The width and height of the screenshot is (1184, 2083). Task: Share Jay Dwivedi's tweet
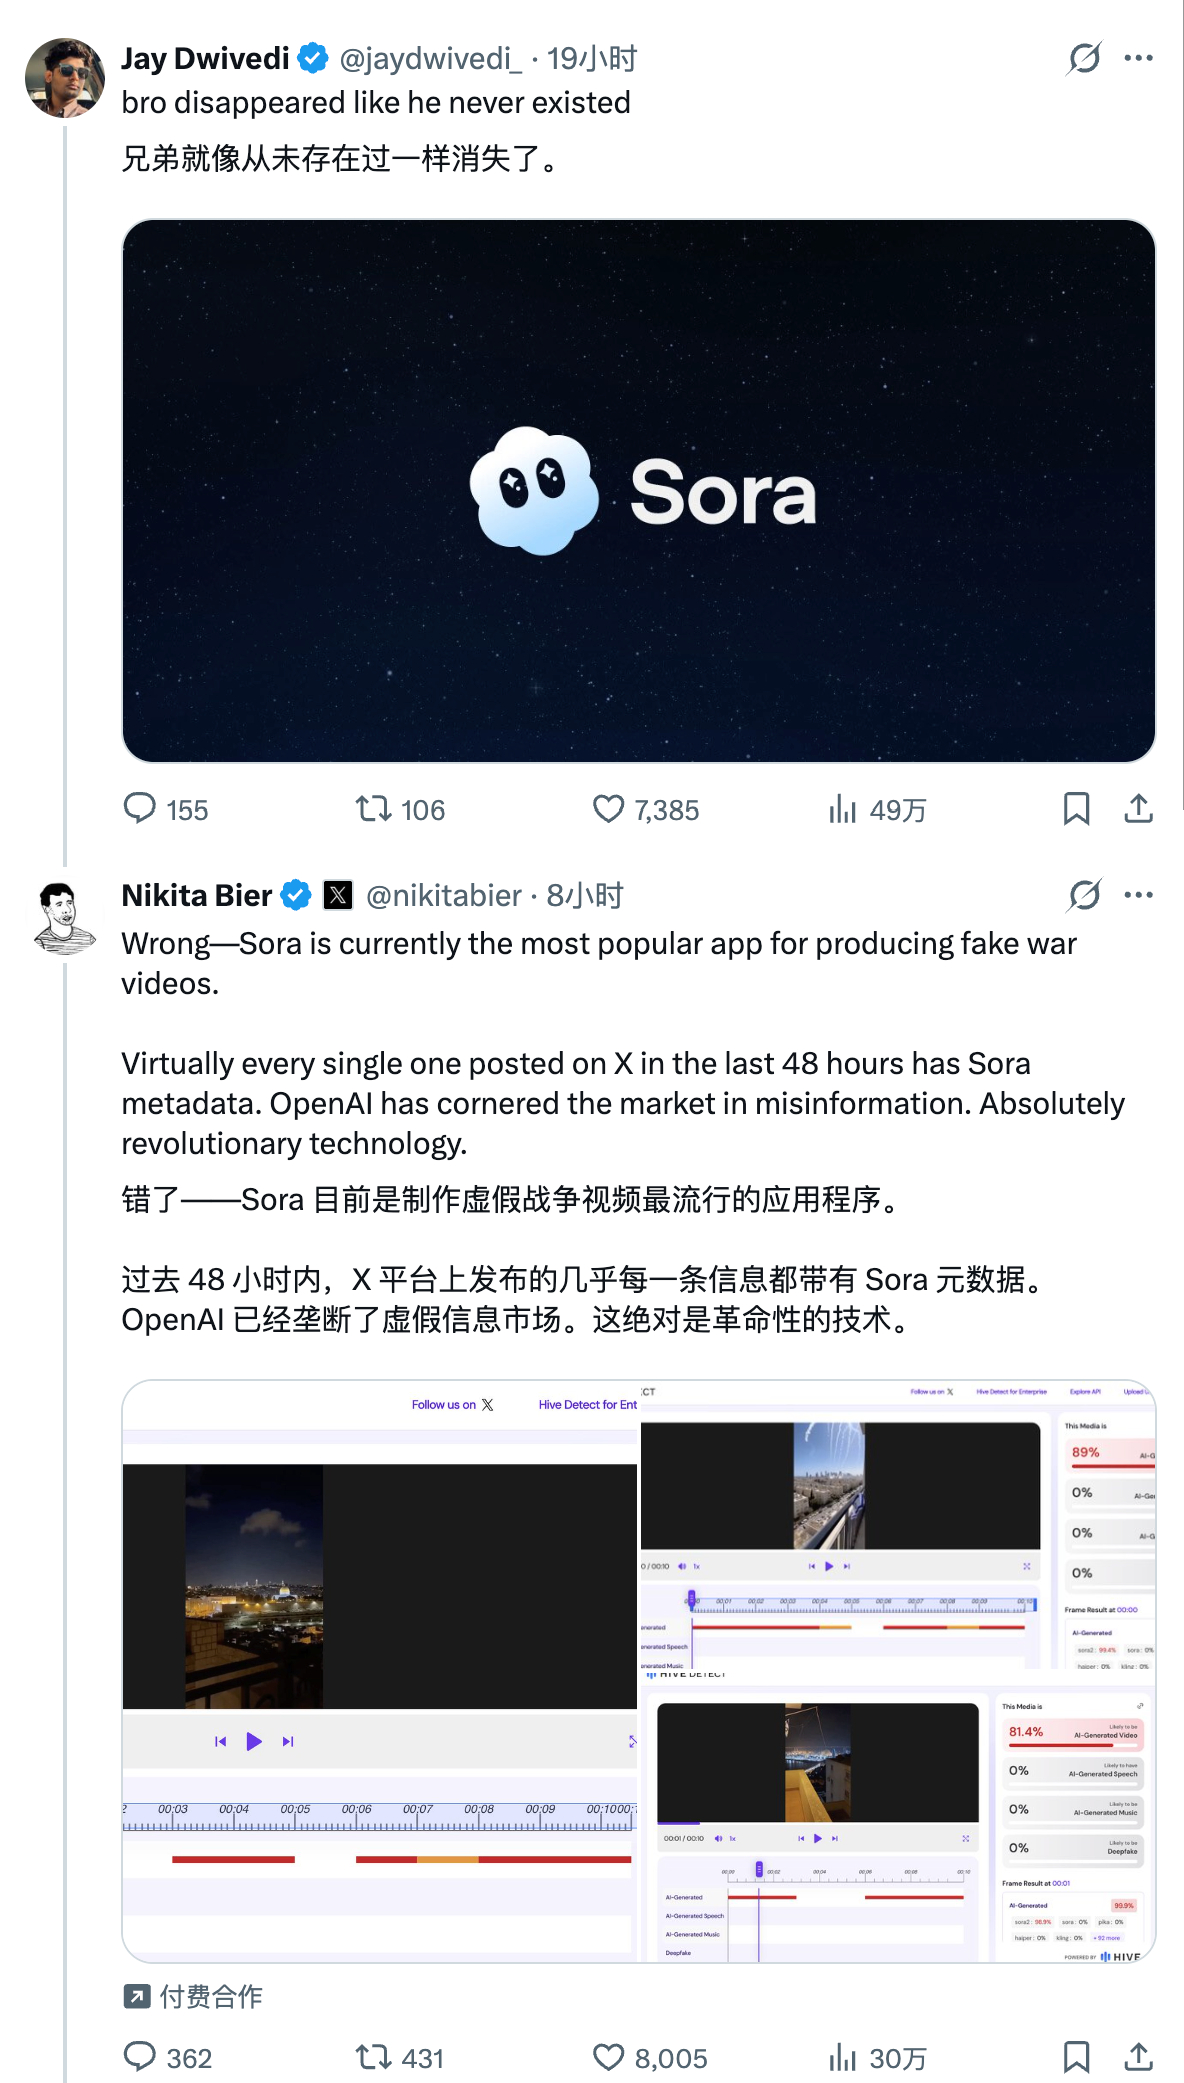(x=1140, y=811)
